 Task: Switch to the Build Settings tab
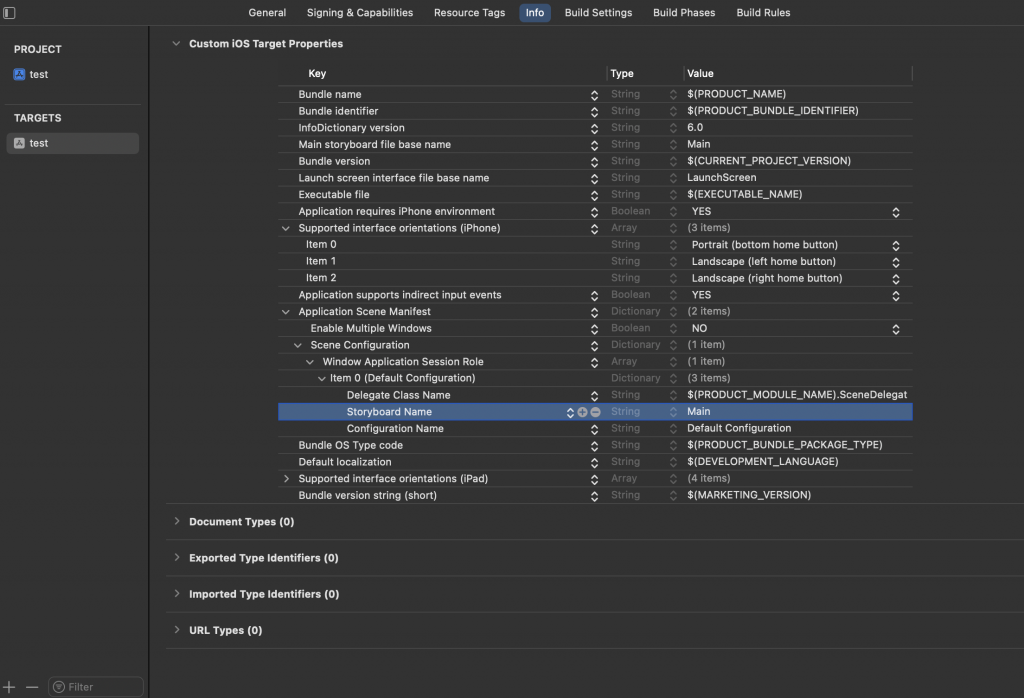598,13
